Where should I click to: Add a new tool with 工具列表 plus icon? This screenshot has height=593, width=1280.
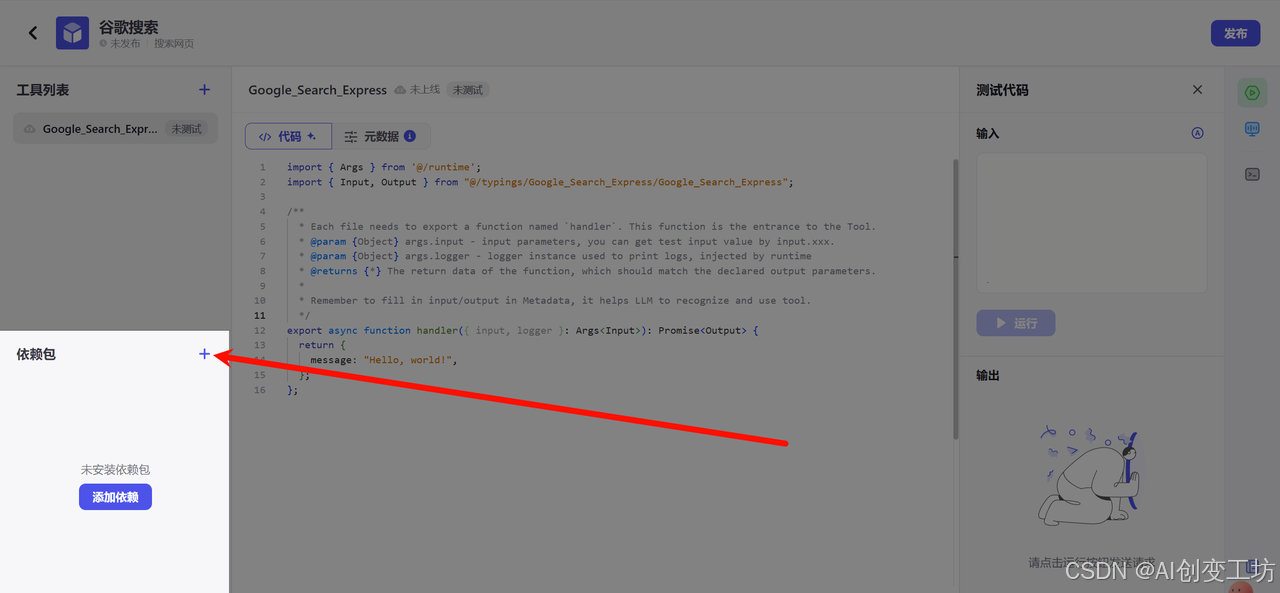[x=204, y=90]
